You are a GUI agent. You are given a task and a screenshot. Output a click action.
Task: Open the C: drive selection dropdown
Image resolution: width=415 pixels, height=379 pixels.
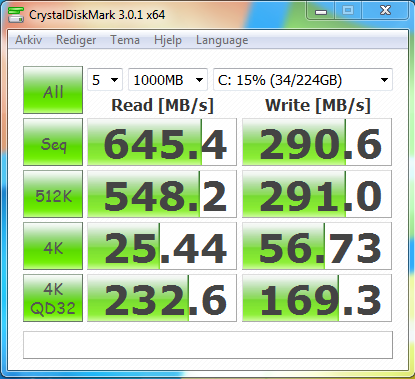click(x=303, y=80)
